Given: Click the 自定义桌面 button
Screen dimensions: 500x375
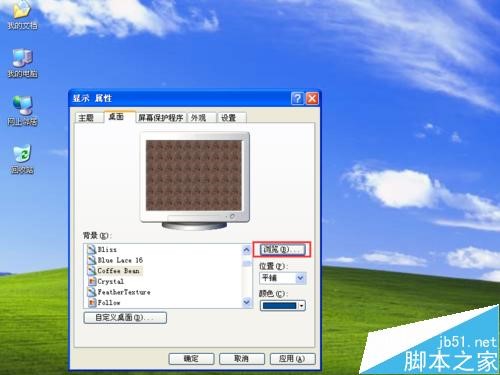Looking at the screenshot, I should [x=125, y=317].
